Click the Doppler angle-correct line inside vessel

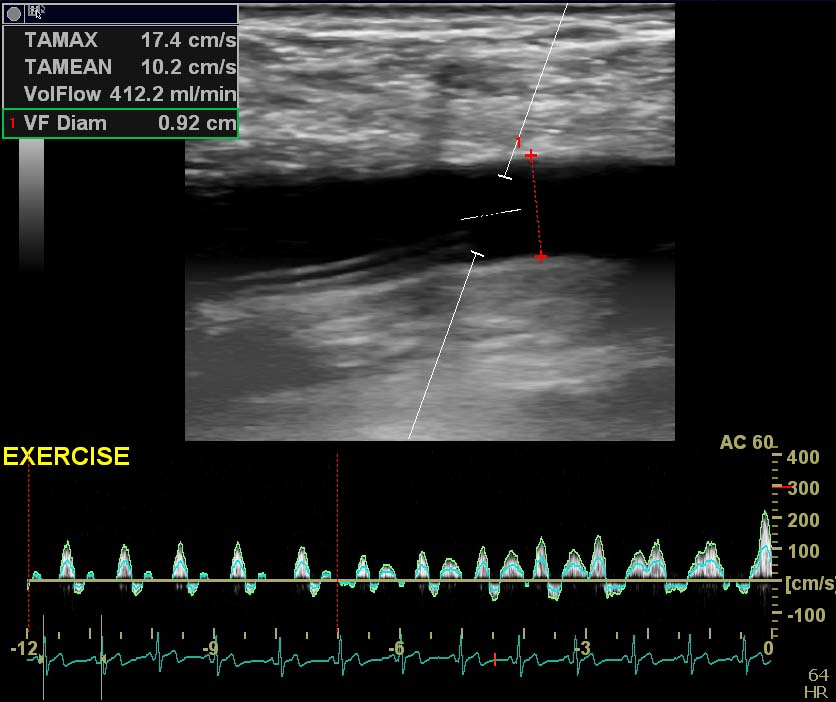click(x=491, y=214)
